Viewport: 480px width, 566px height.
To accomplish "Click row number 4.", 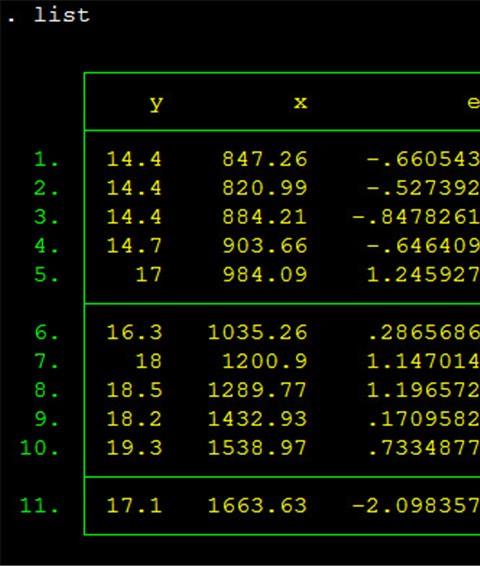I will click(46, 246).
